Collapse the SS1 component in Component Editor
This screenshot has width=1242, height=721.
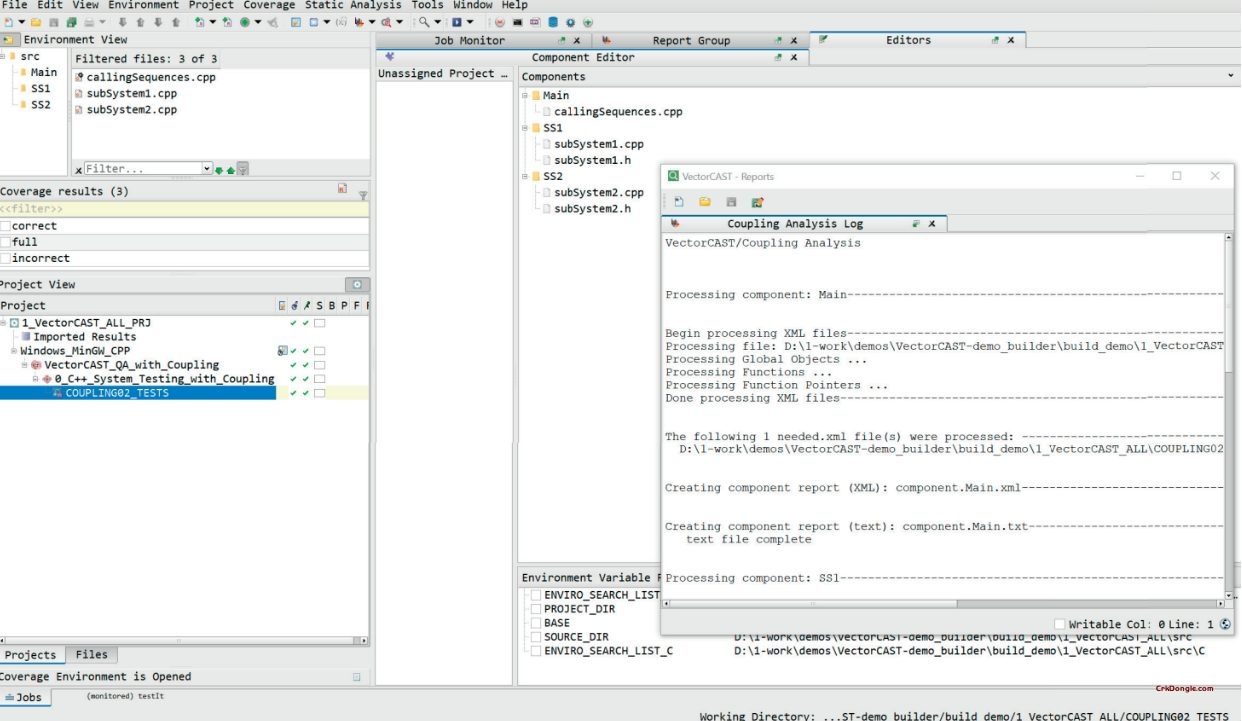pyautogui.click(x=525, y=128)
